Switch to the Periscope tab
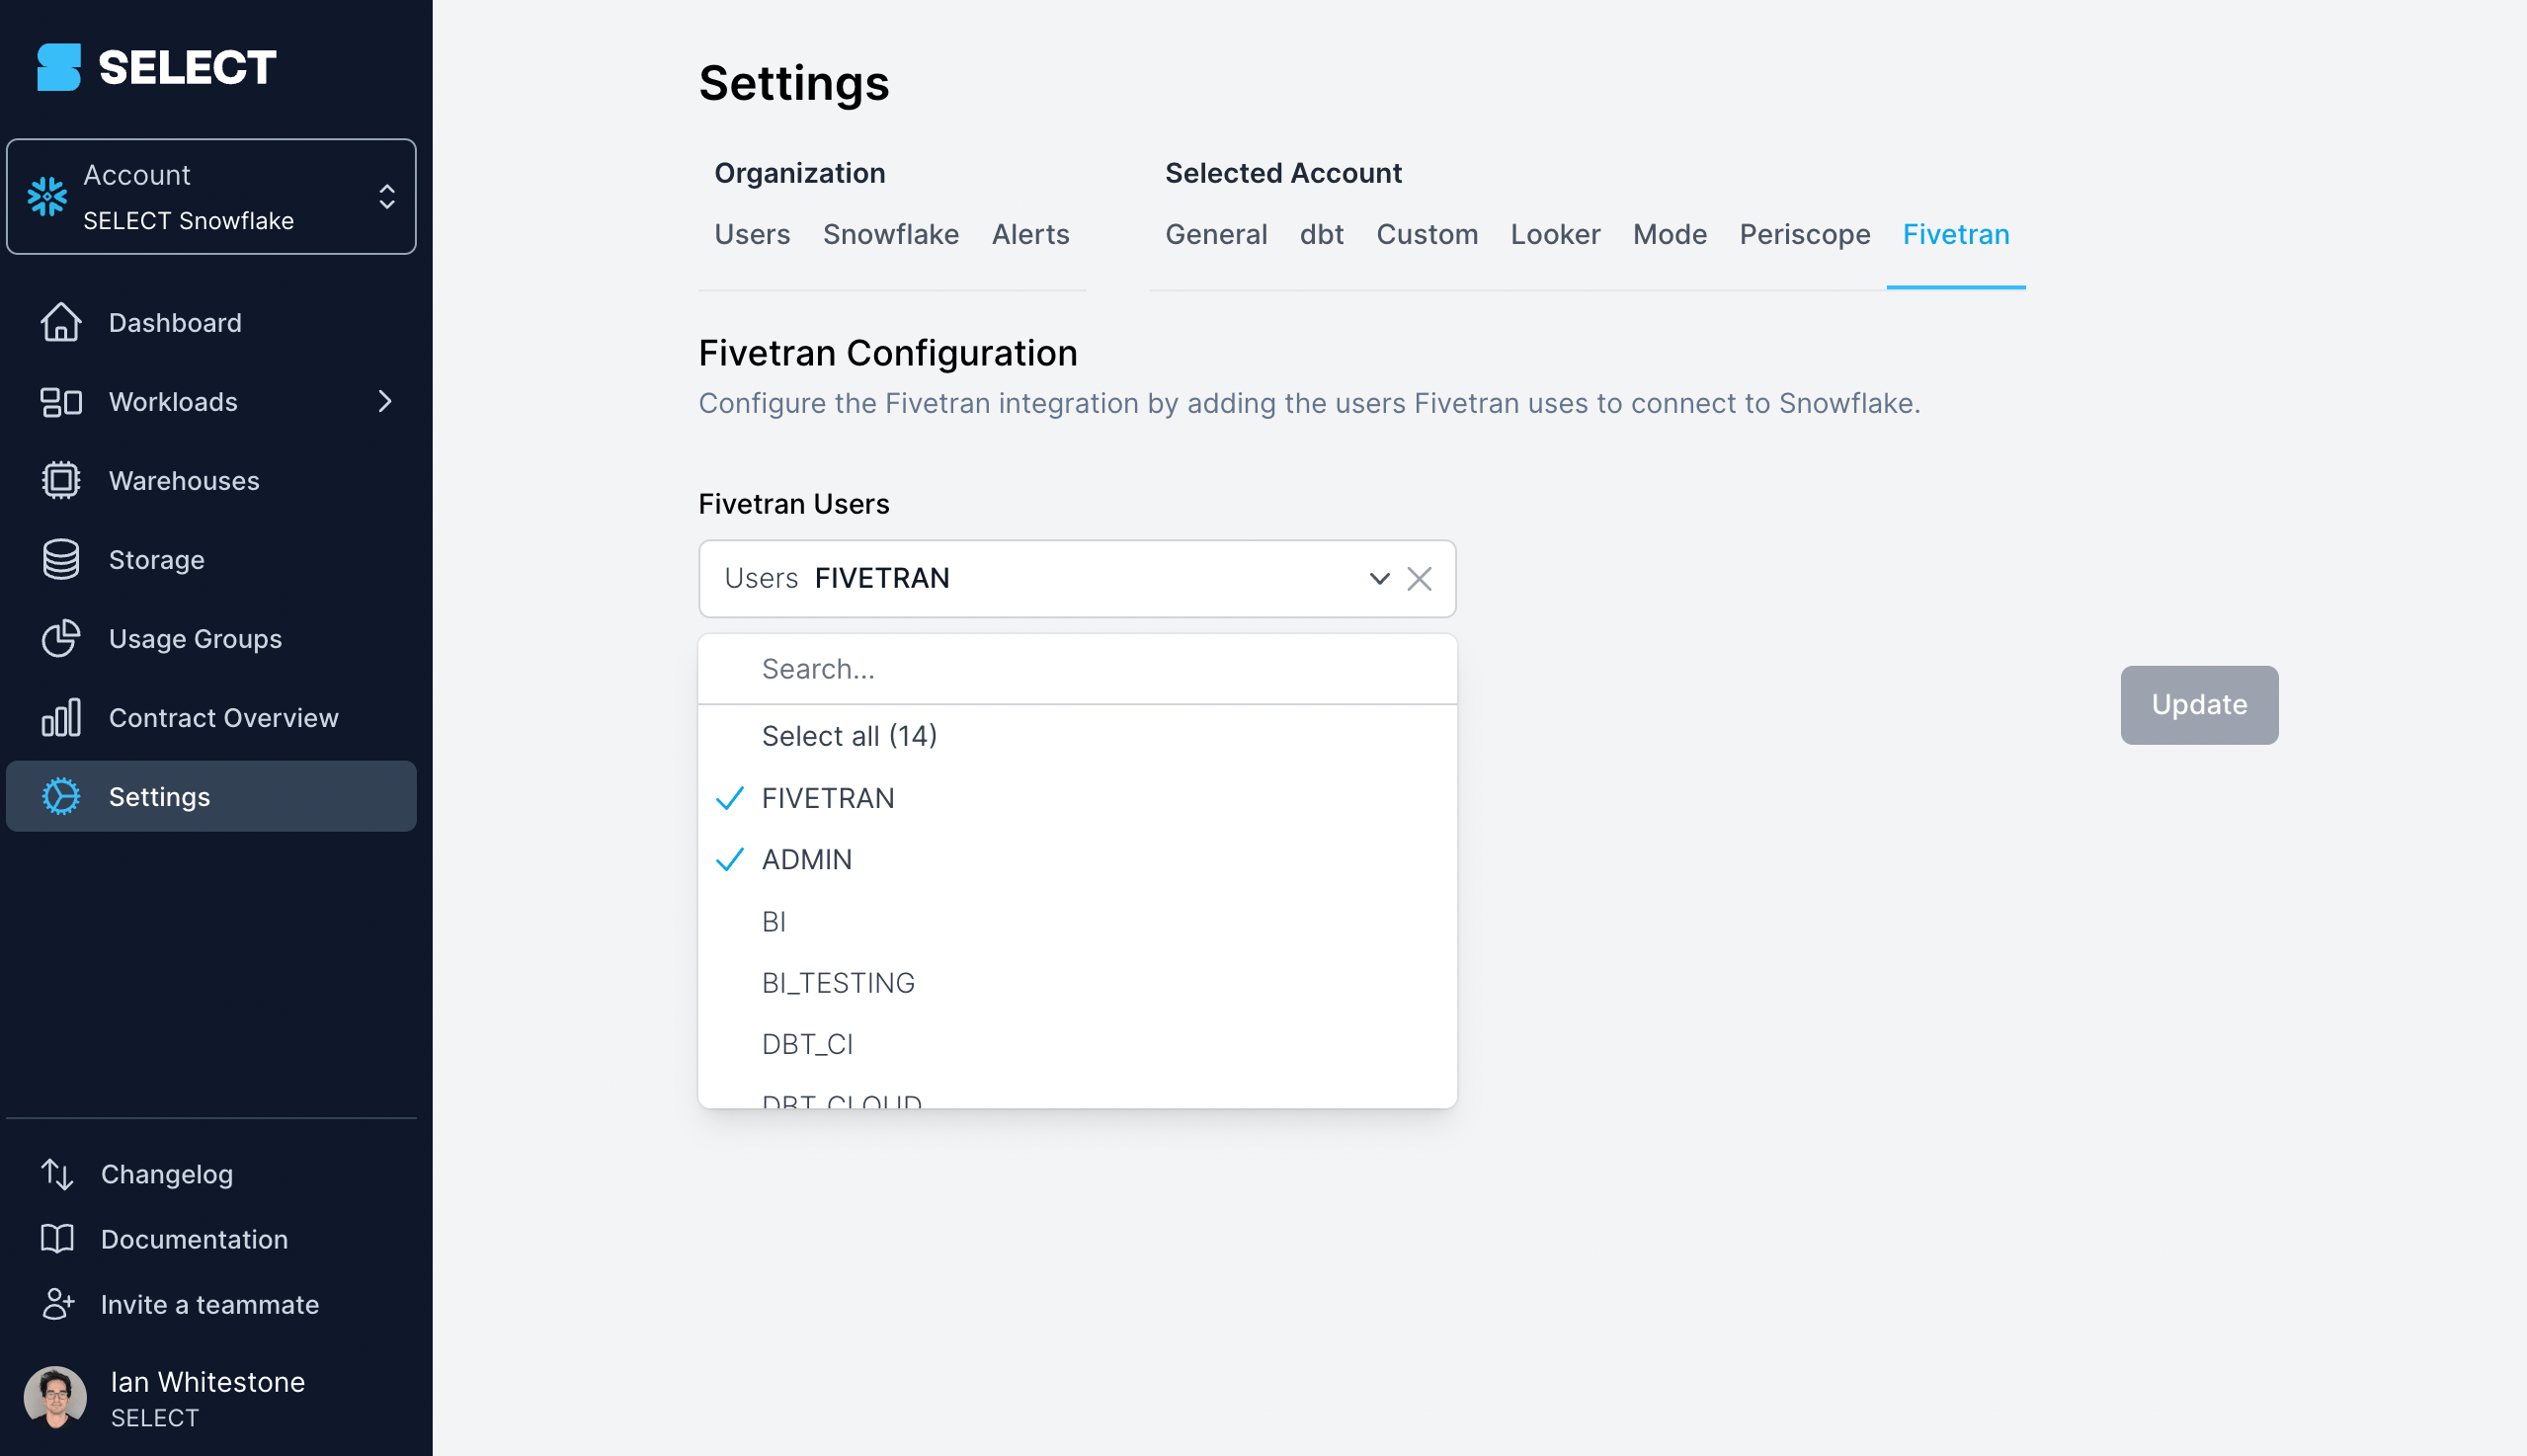 pos(1805,234)
